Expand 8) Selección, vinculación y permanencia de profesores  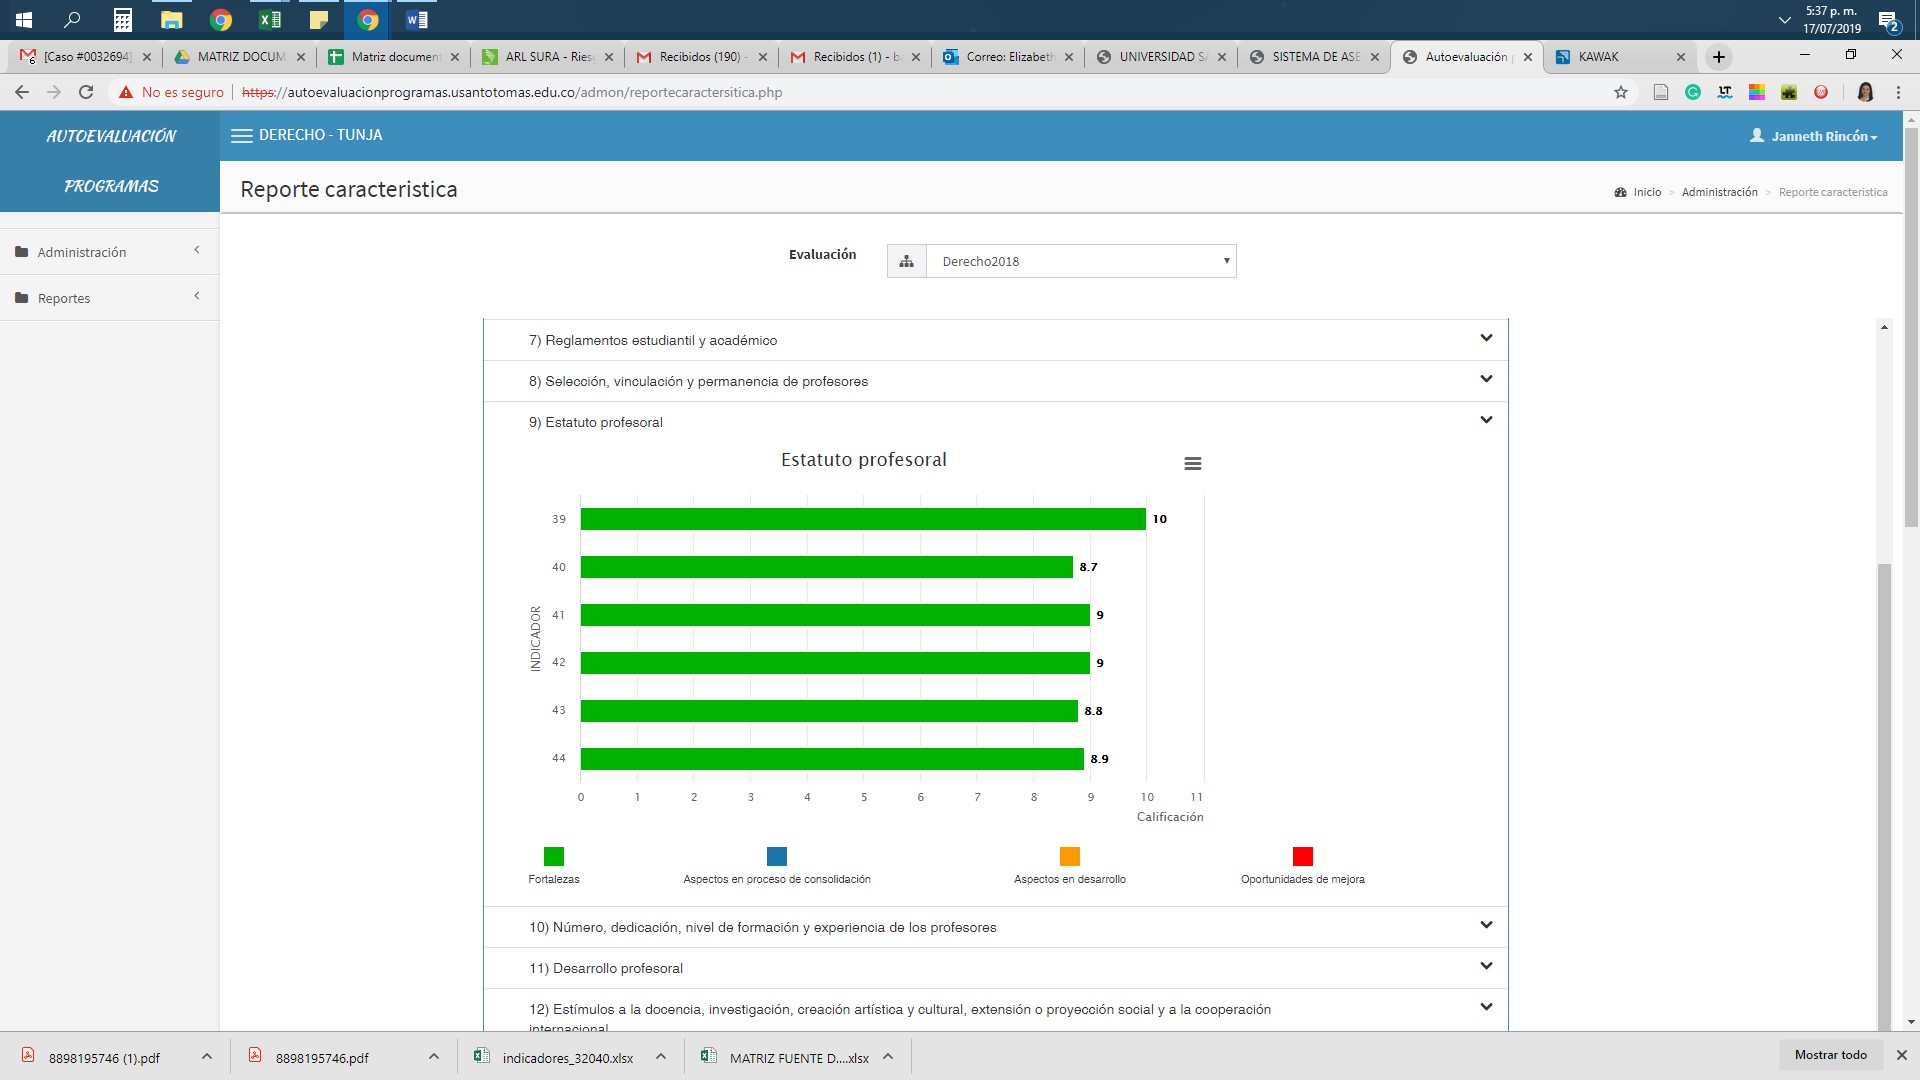[995, 381]
